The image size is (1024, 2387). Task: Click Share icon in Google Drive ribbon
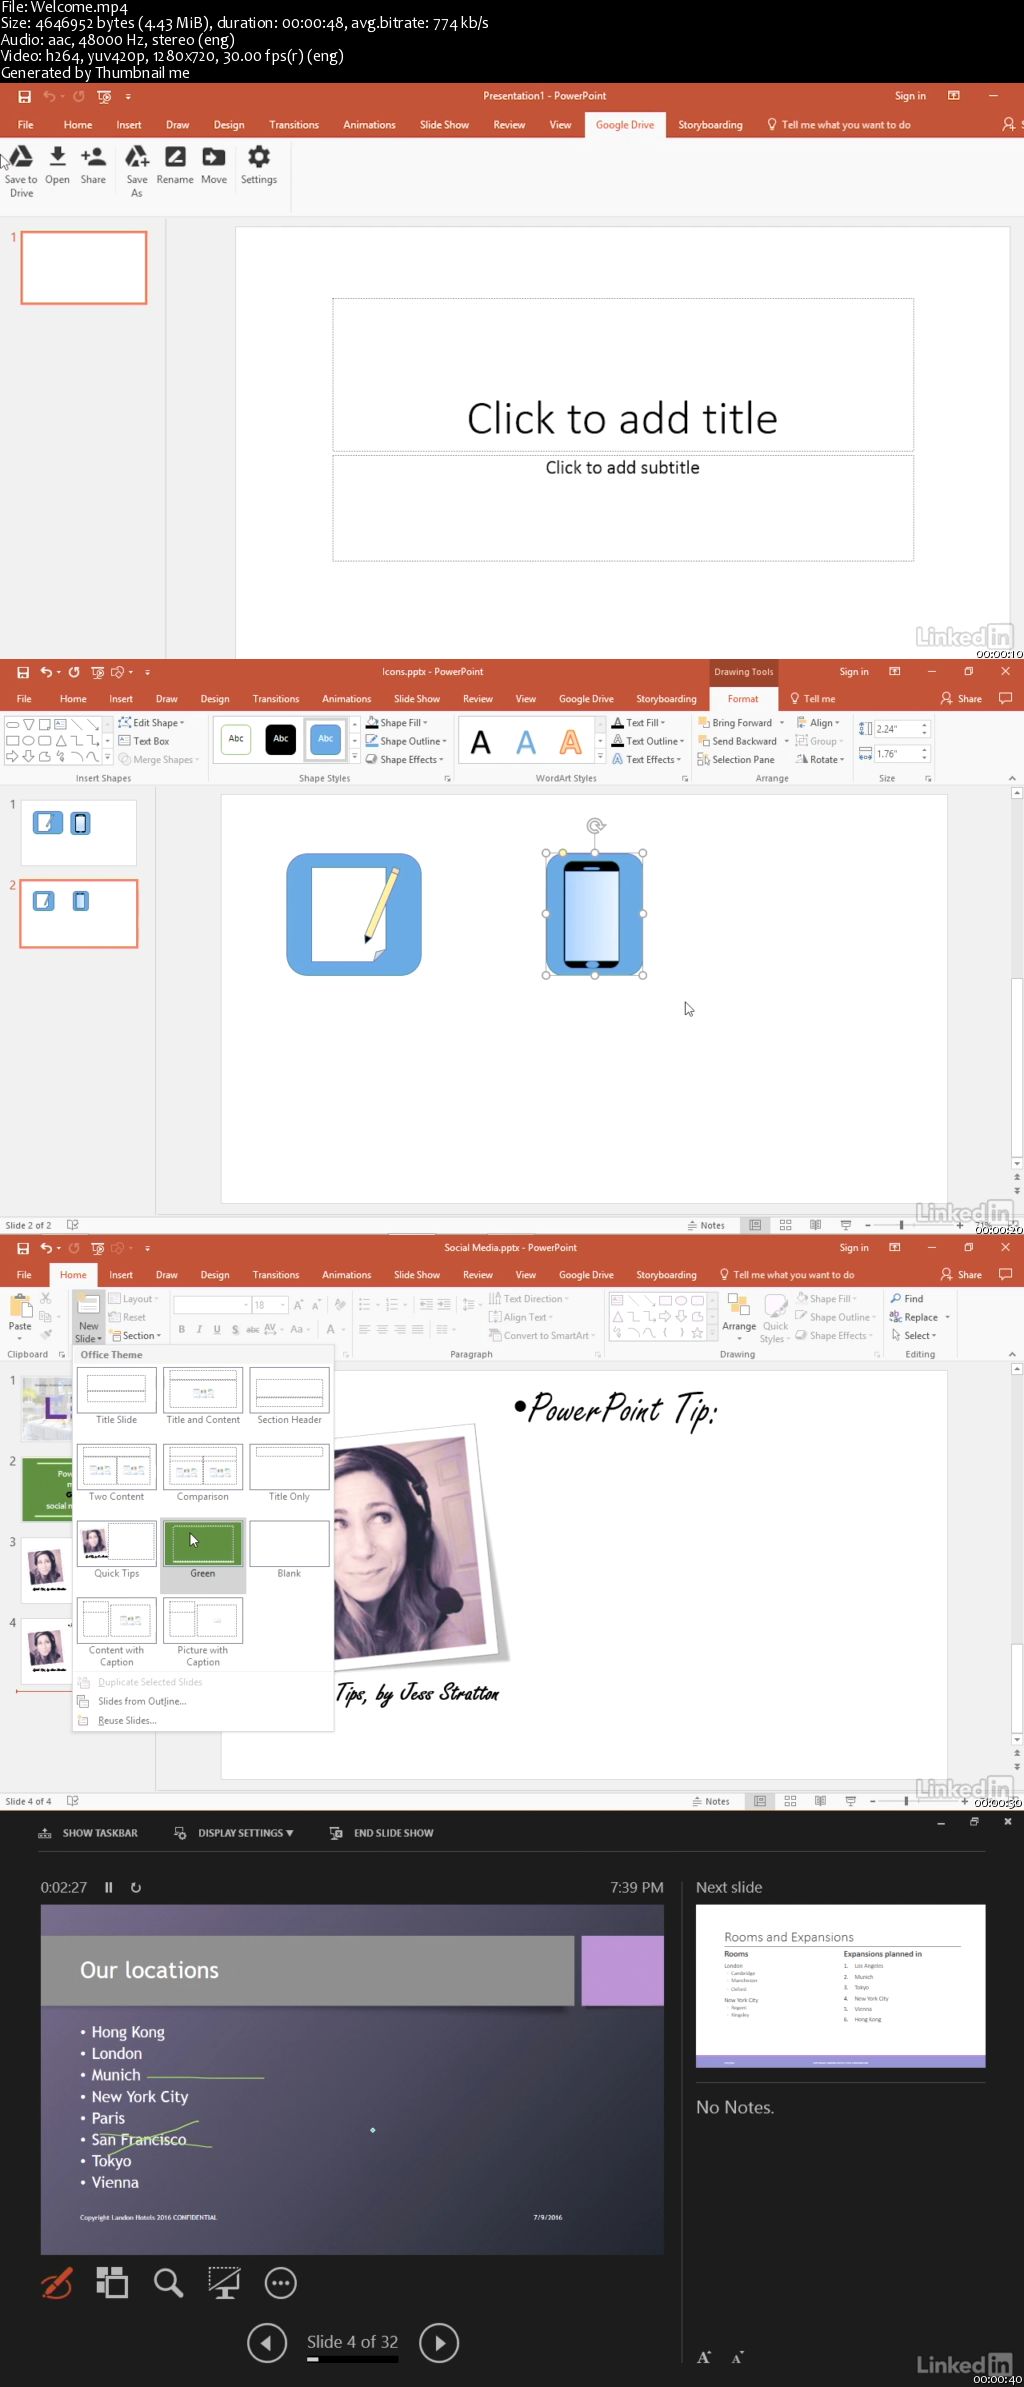(x=93, y=165)
